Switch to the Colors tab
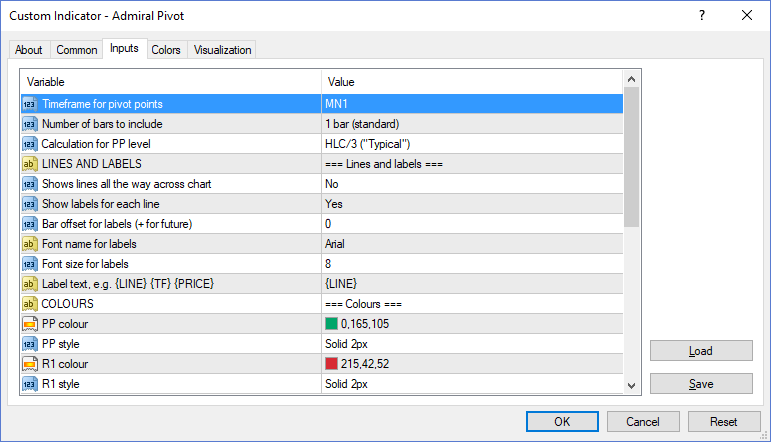The width and height of the screenshot is (771, 442). (x=166, y=50)
